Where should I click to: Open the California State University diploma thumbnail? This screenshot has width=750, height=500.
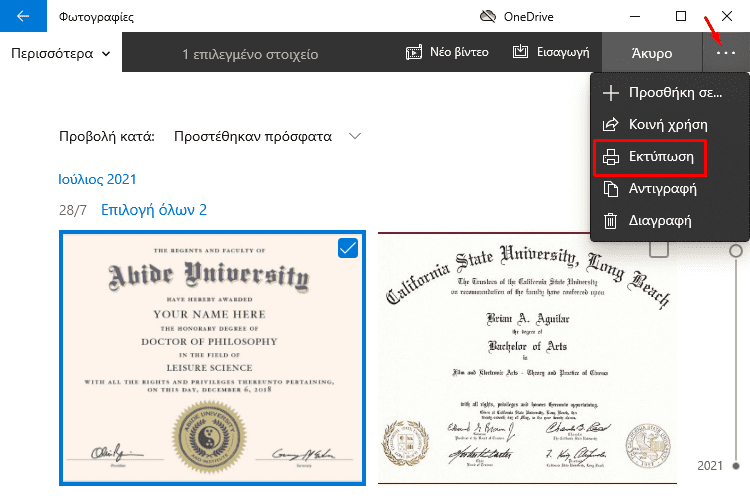527,358
